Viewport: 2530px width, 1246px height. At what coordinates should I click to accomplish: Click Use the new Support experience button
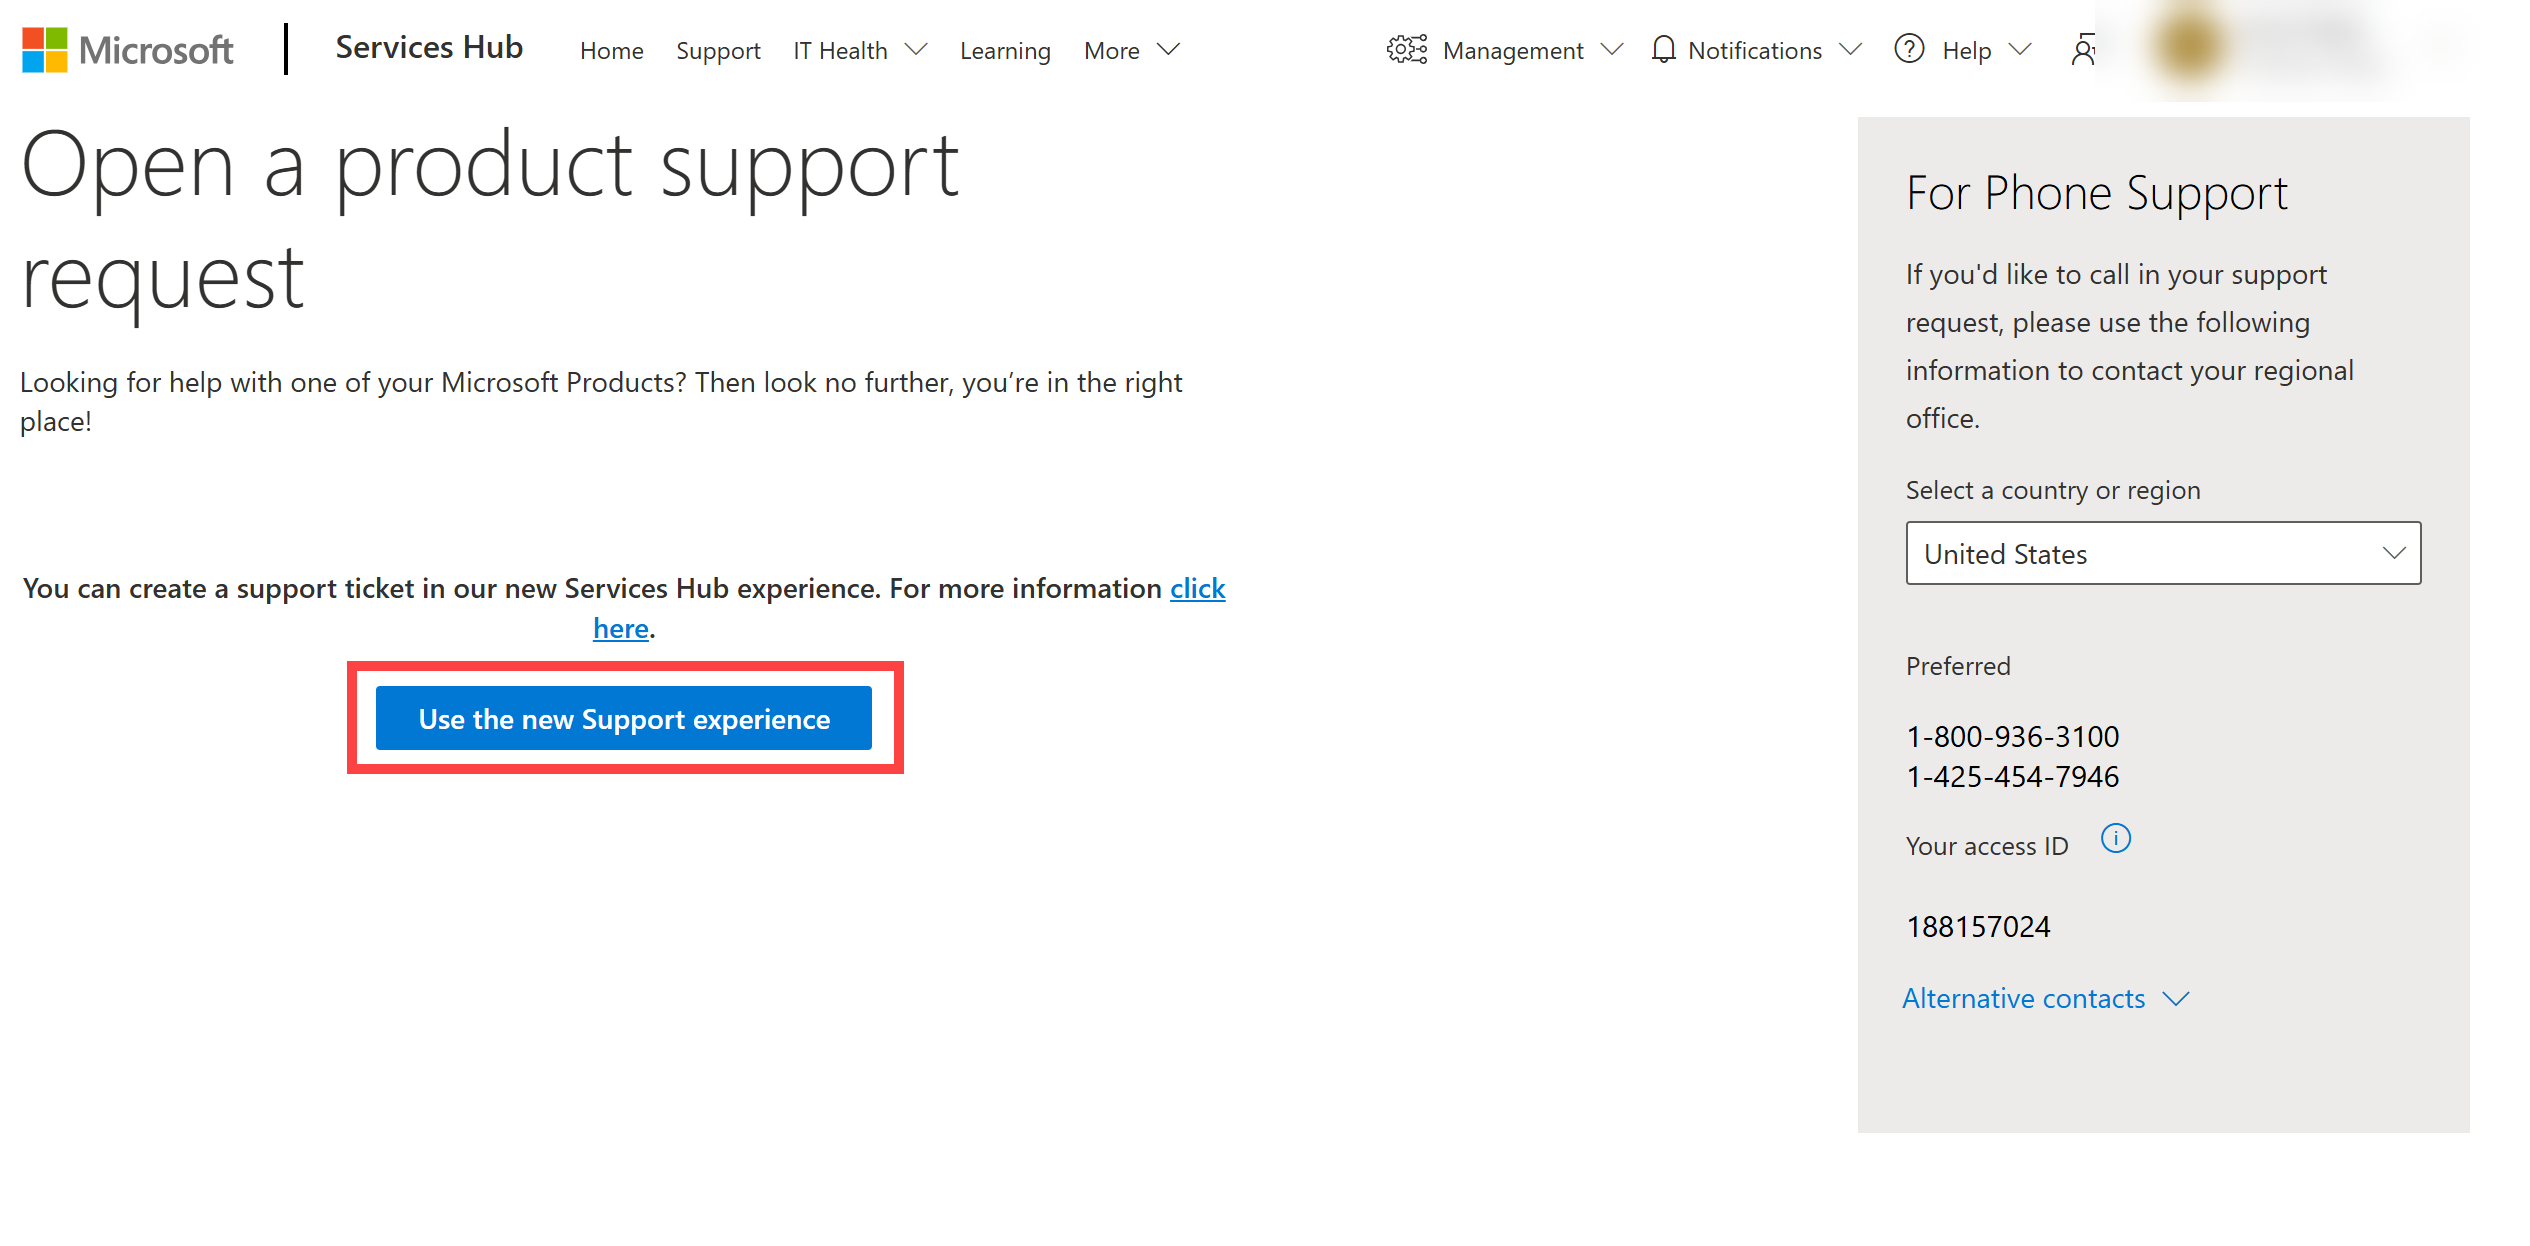623,720
